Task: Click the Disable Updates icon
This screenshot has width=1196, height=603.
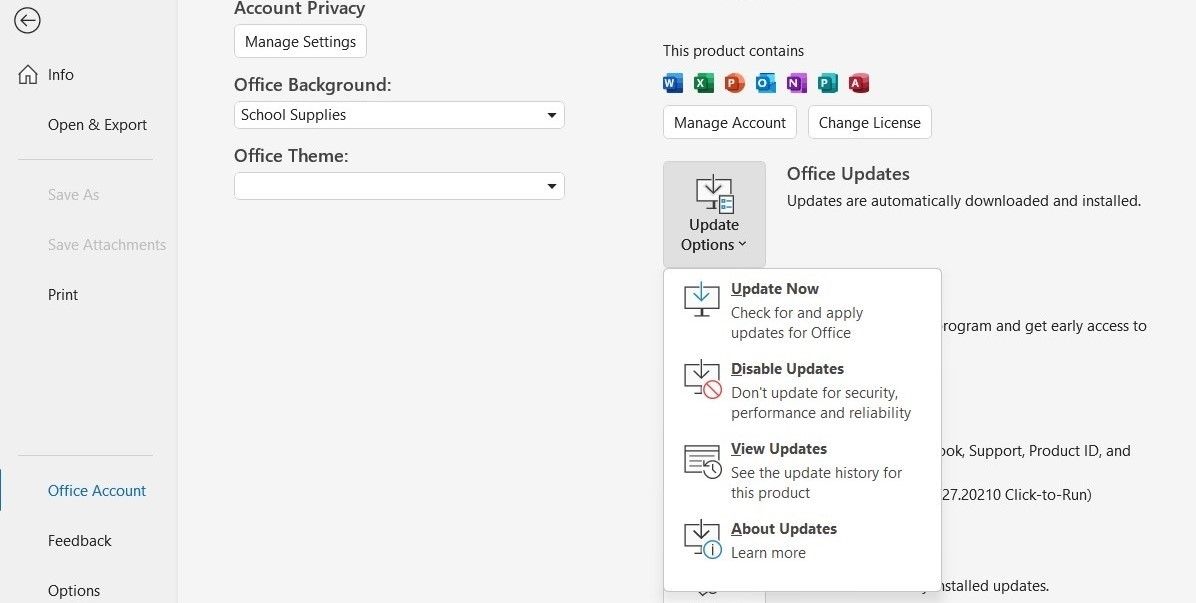Action: point(702,380)
